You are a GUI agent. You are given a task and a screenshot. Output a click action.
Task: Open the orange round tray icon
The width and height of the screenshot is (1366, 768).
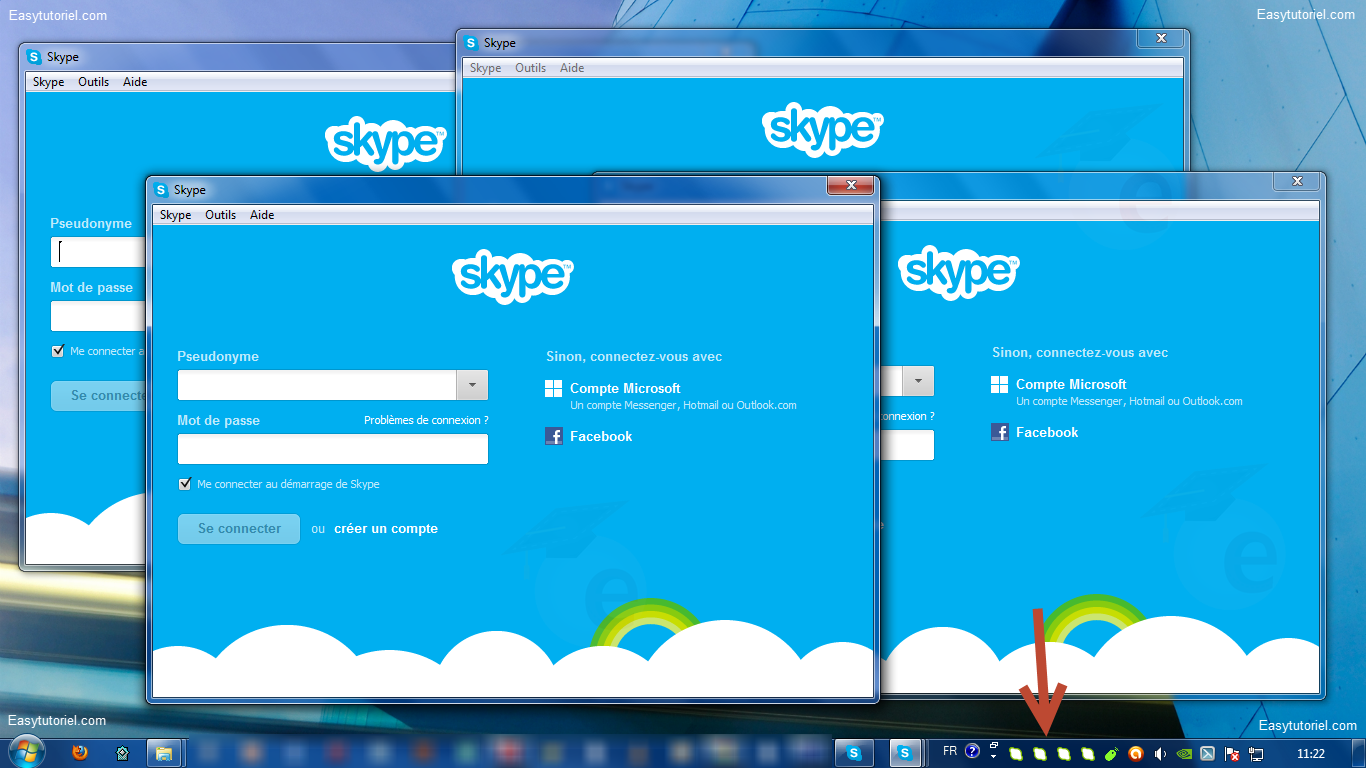point(1136,753)
